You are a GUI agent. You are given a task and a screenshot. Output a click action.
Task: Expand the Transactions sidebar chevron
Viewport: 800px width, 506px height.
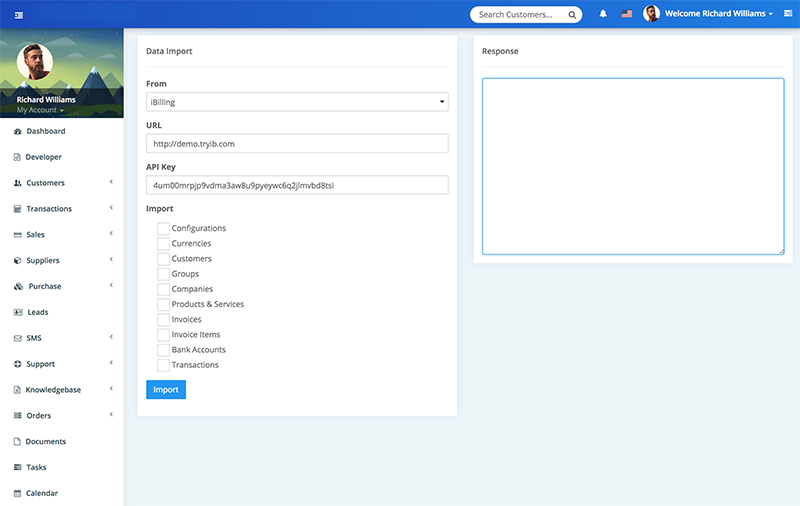tap(111, 208)
